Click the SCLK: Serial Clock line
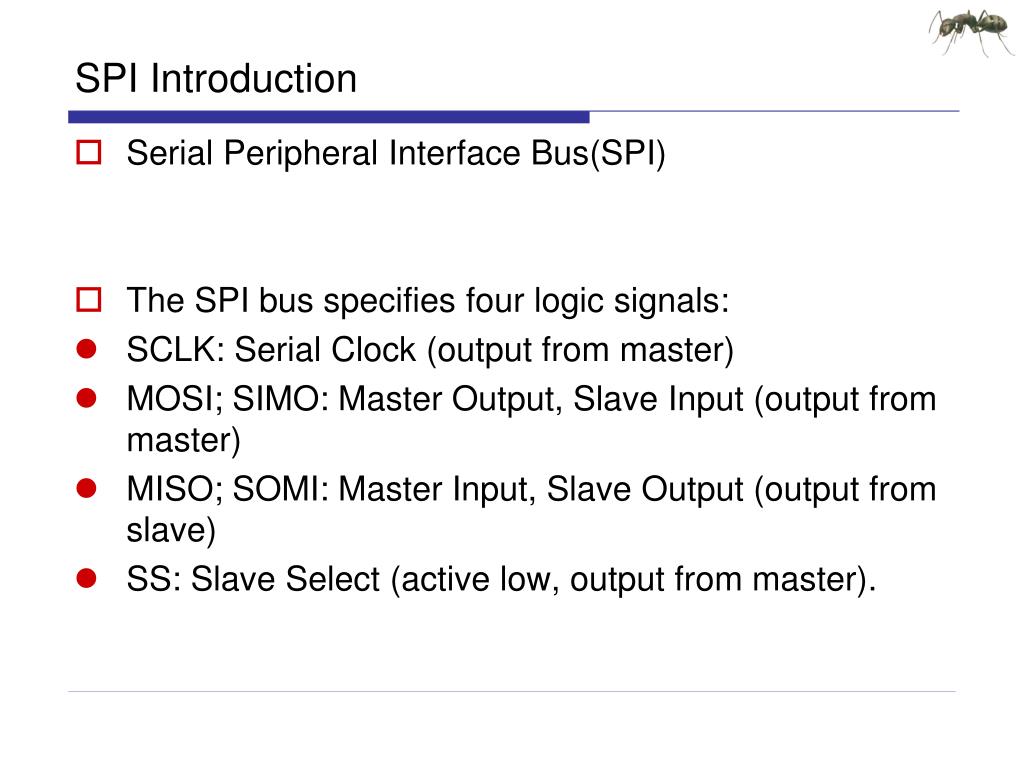This screenshot has height=768, width=1024. pos(430,350)
